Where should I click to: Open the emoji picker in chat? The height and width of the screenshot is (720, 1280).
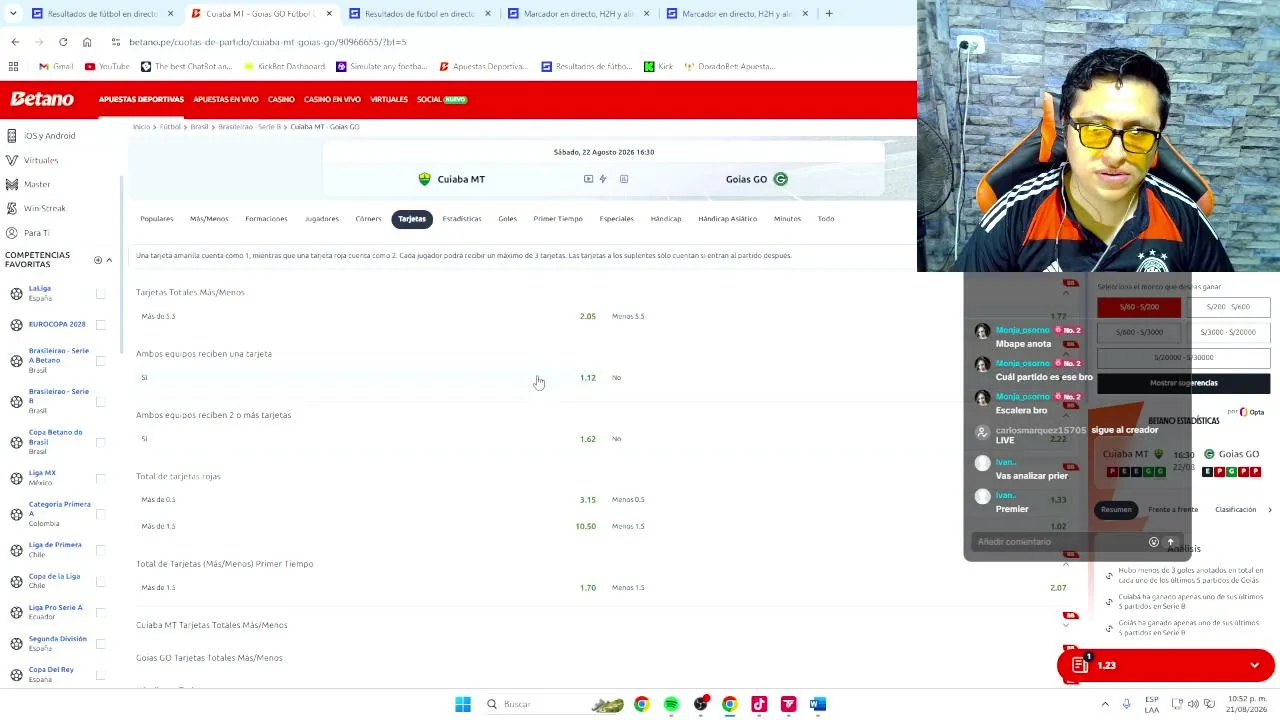(1154, 542)
